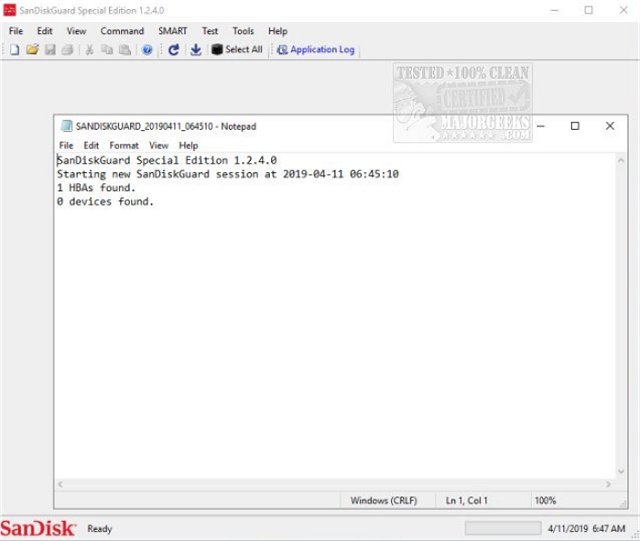Minimize the SanDiskGuard main window
This screenshot has height=541, width=640.
point(554,10)
